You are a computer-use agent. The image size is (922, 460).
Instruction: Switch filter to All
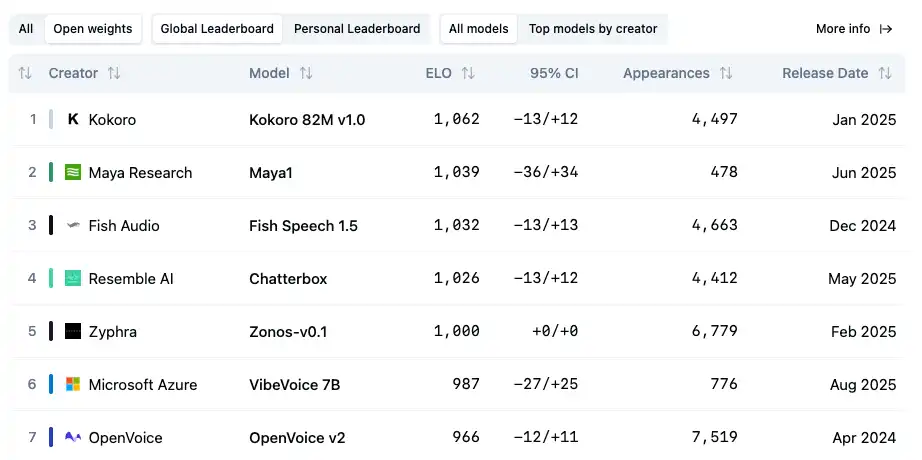coord(26,29)
